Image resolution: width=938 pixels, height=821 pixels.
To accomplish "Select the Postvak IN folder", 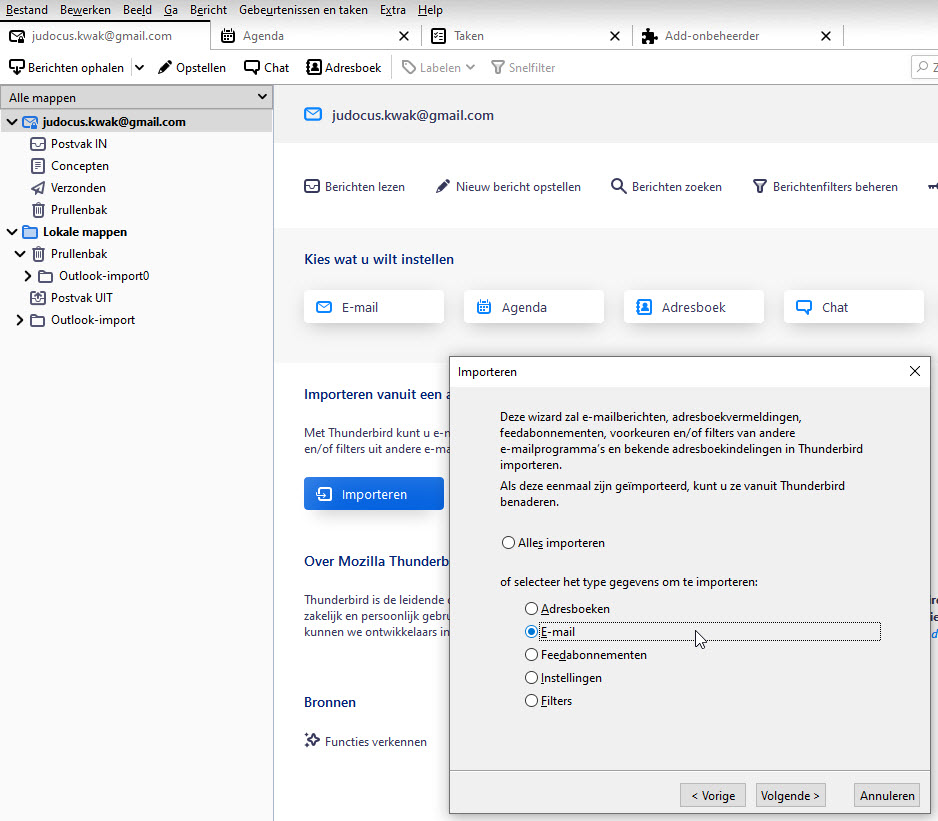I will [78, 144].
